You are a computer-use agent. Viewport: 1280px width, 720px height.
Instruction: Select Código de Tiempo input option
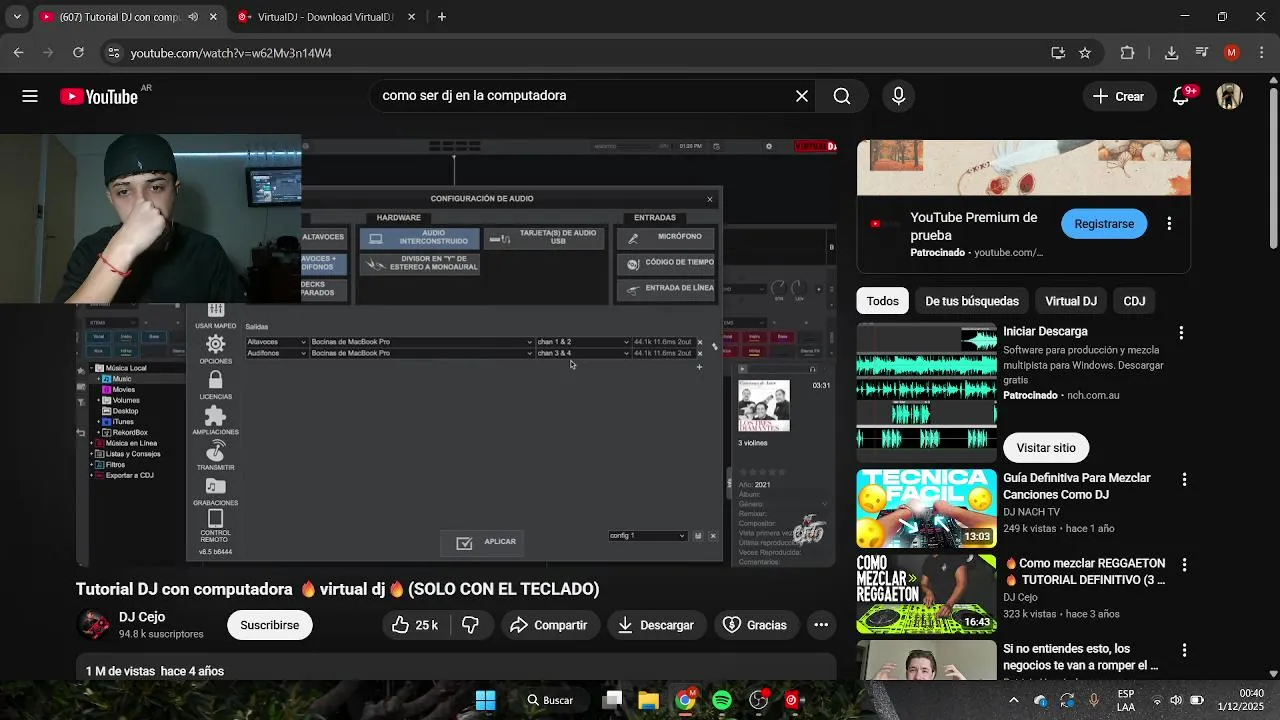click(667, 263)
